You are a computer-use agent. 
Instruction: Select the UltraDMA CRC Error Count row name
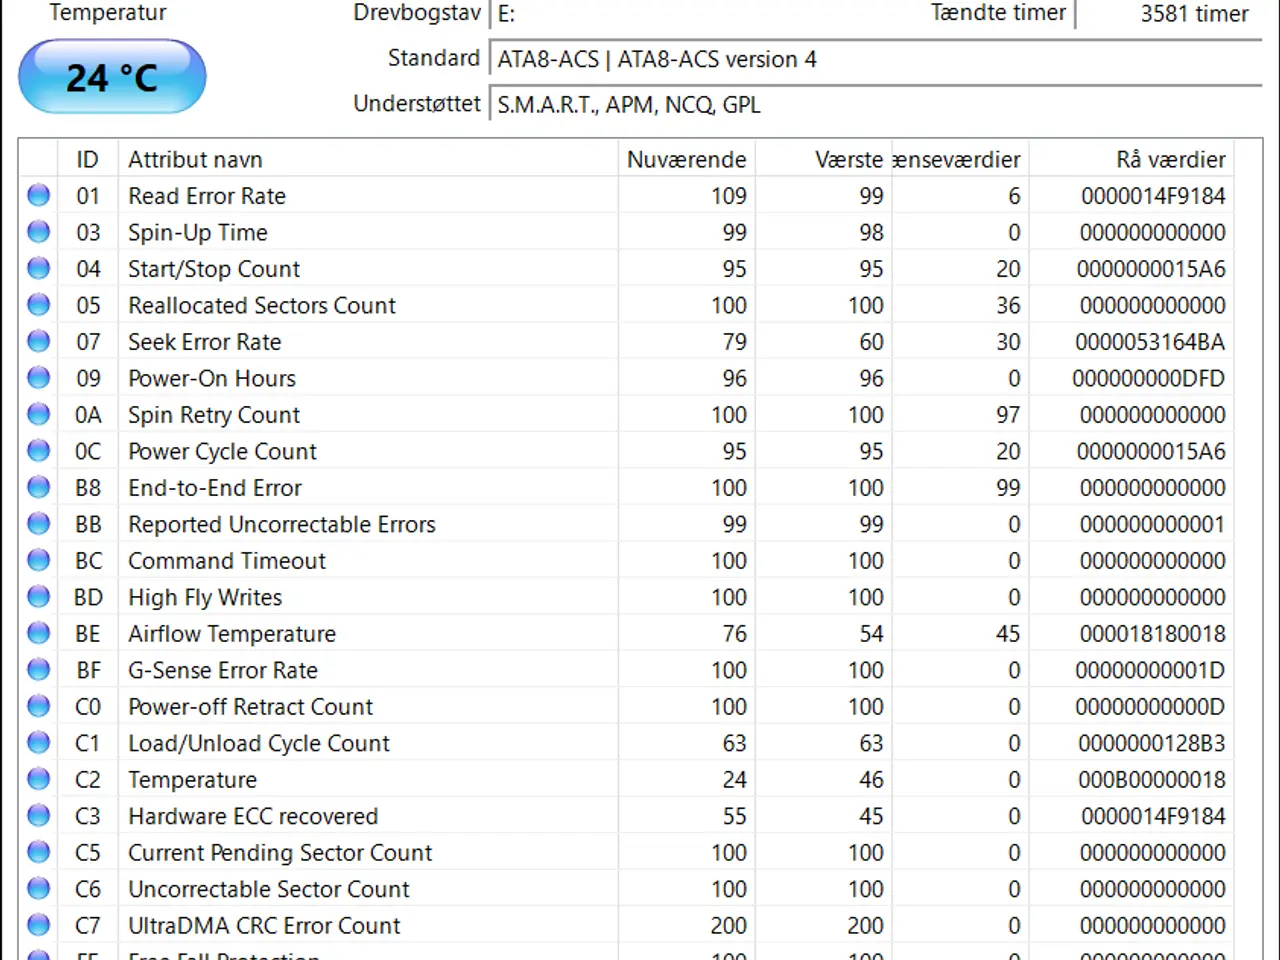[x=264, y=926]
